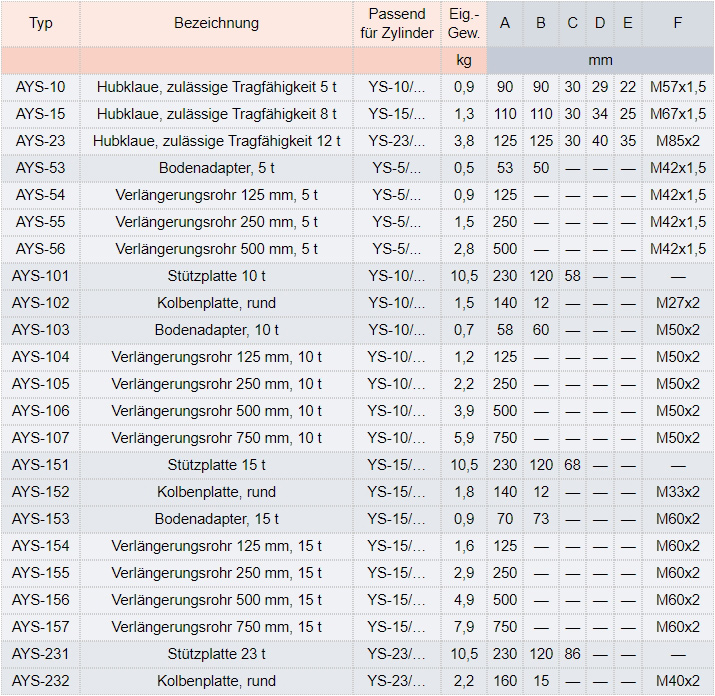Click the 'Bezeichnung' column header

pyautogui.click(x=216, y=23)
